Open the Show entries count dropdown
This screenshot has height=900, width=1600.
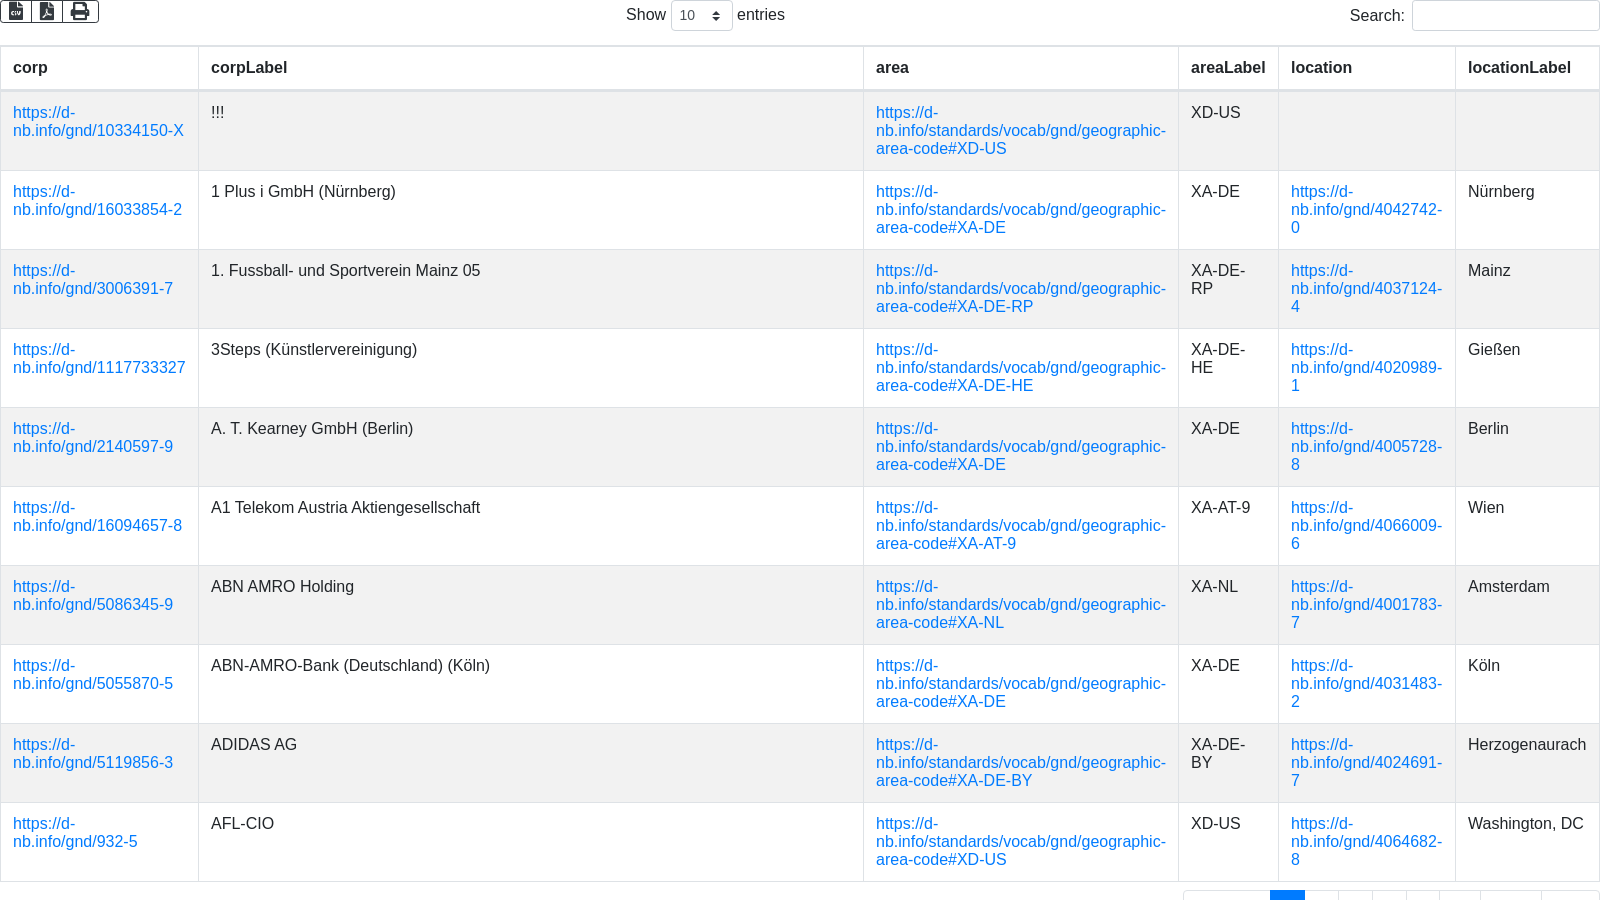(701, 16)
